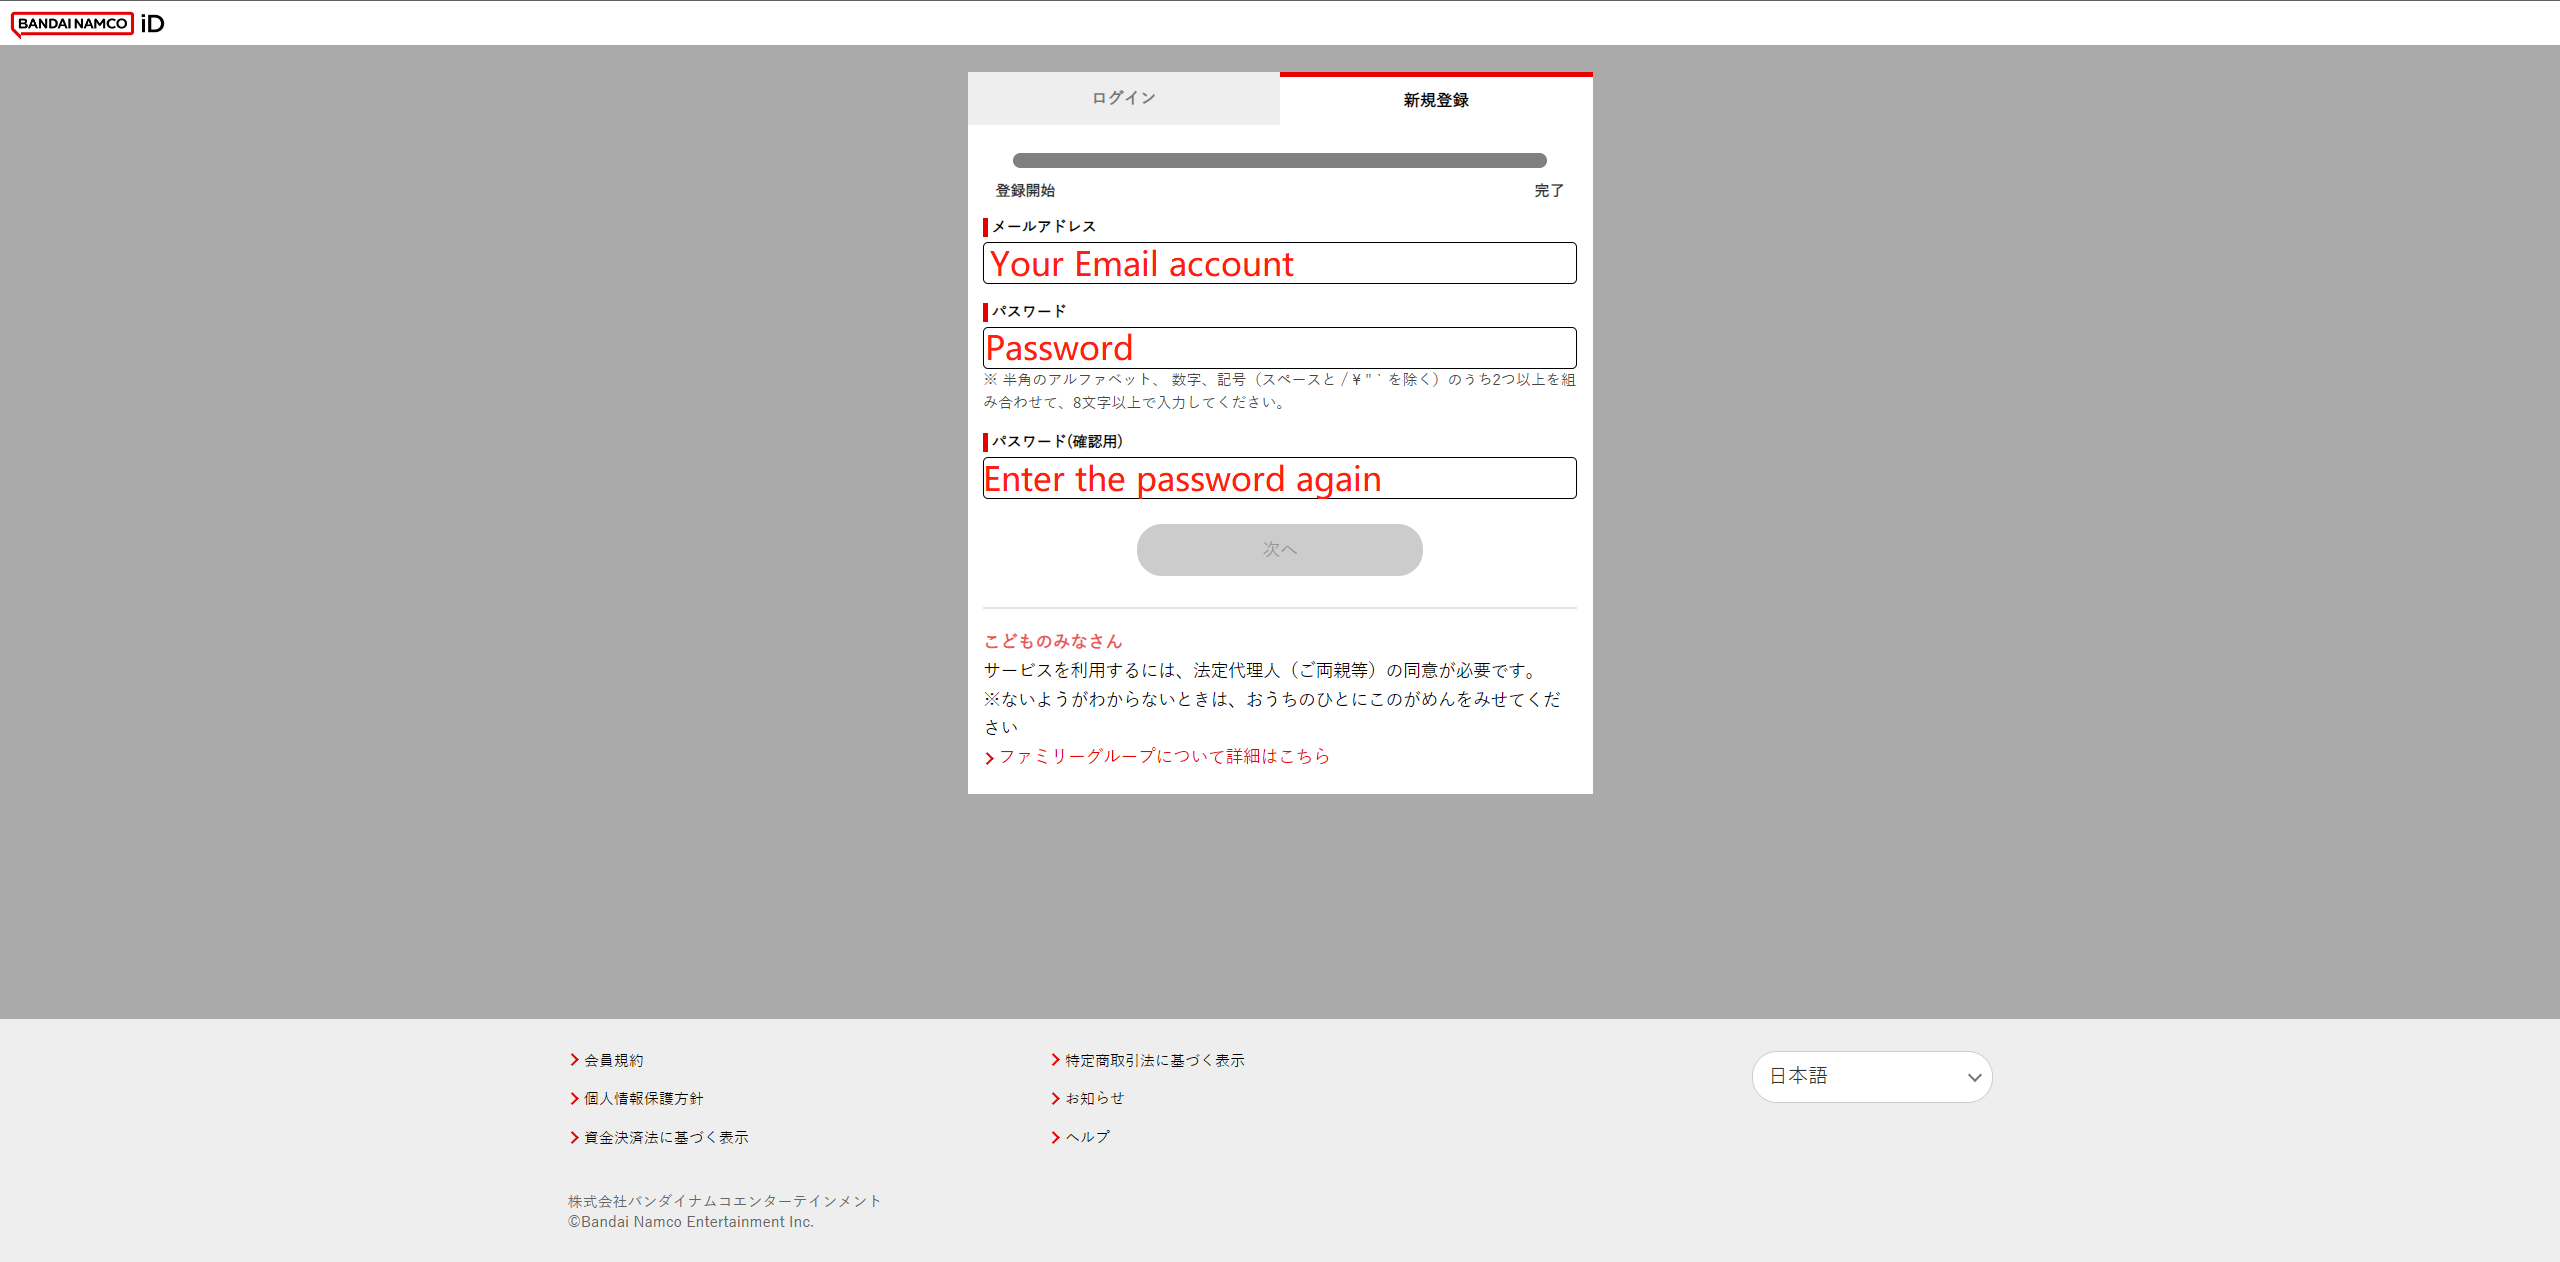2560x1262 pixels.
Task: Click the chevron before the ファミリーグループ link
Action: [x=989, y=758]
